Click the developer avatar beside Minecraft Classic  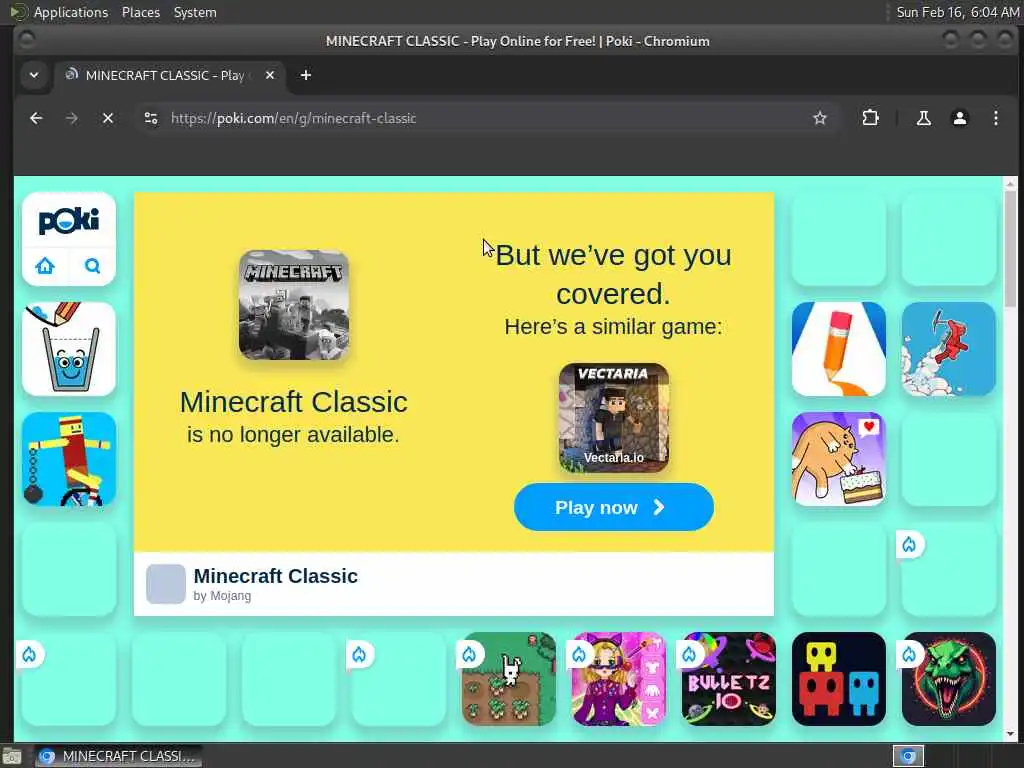(x=165, y=584)
